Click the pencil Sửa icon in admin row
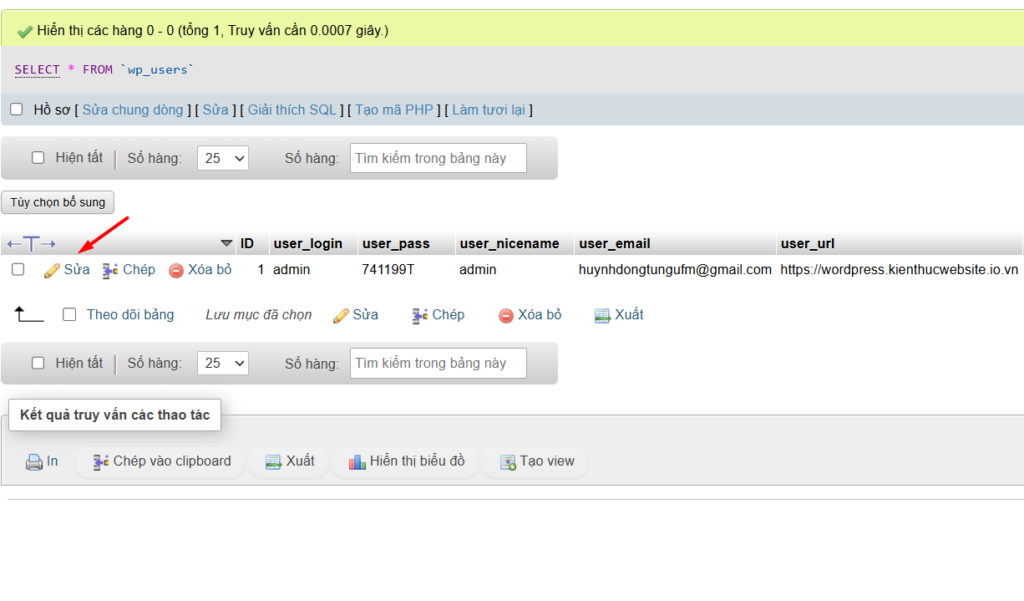Image resolution: width=1024 pixels, height=601 pixels. click(52, 270)
